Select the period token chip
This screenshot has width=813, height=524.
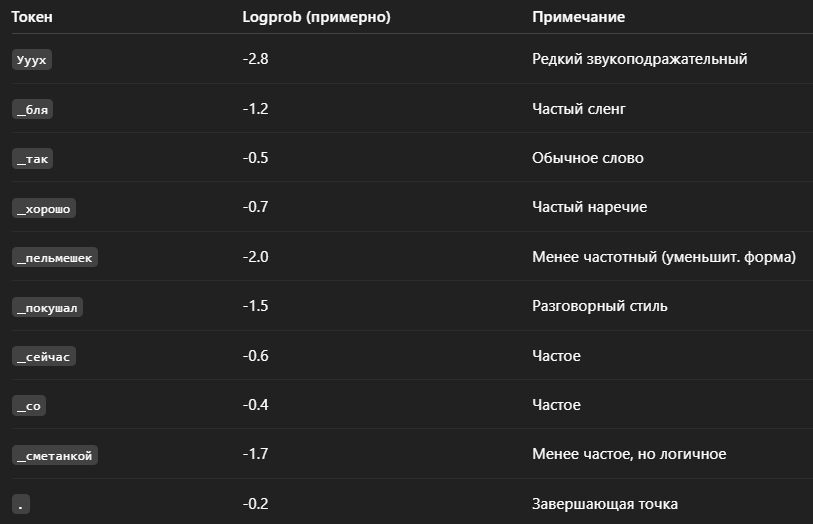pos(21,504)
